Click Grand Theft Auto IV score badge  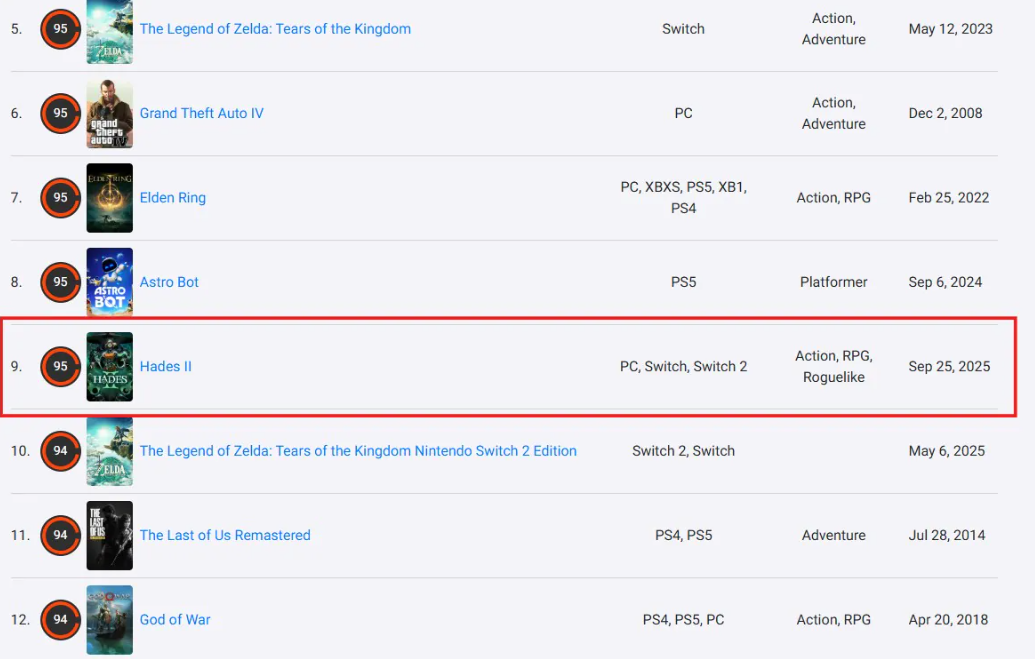coord(60,114)
